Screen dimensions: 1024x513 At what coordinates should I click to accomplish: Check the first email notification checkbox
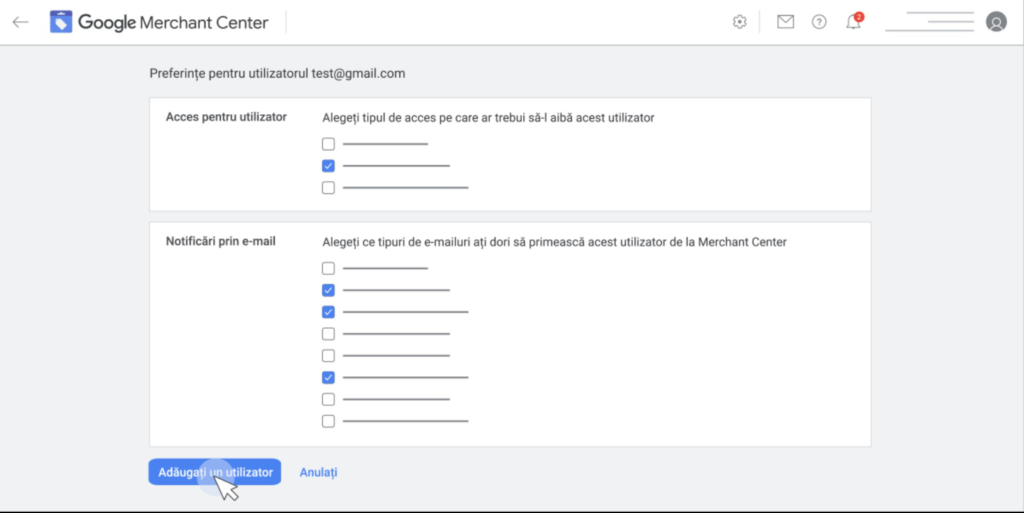[328, 268]
